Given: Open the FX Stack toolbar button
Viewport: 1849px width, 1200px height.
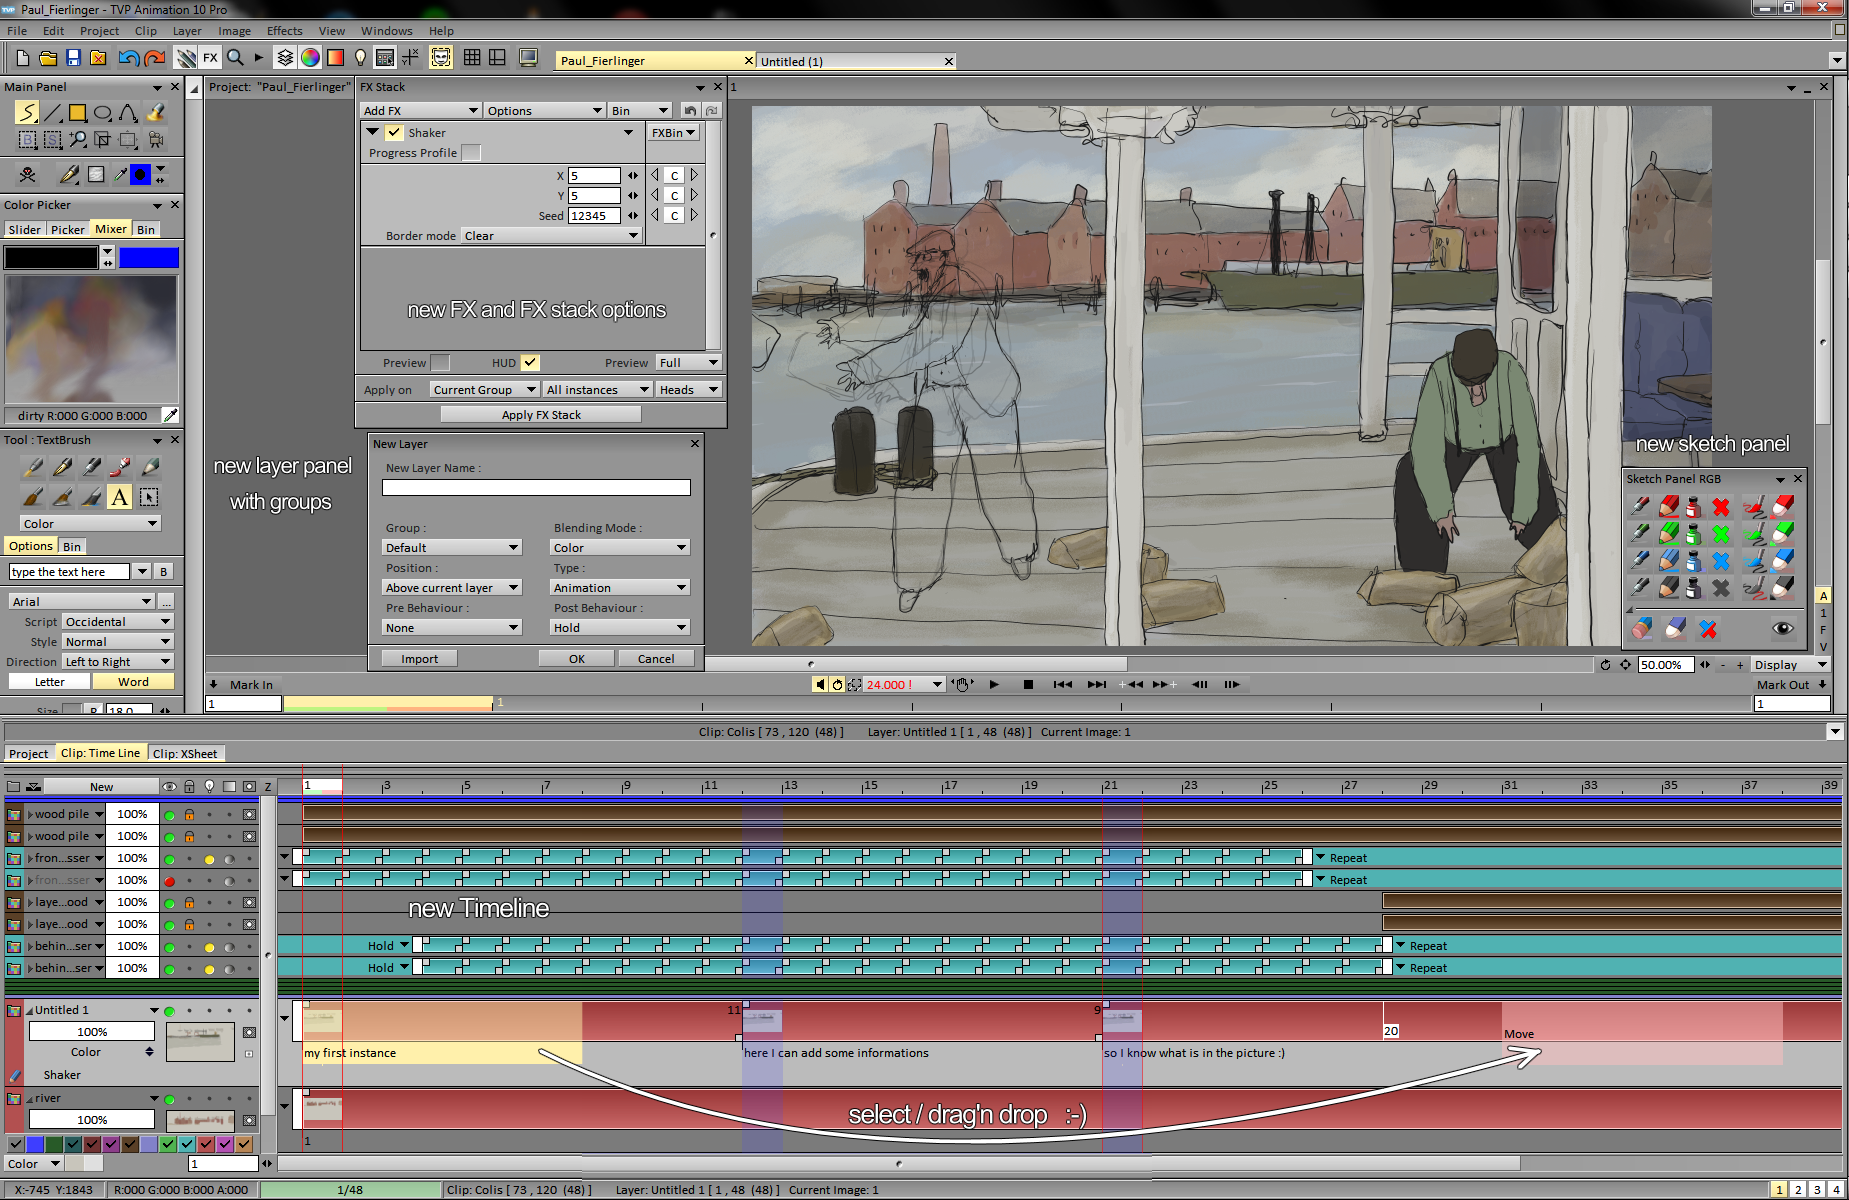Looking at the screenshot, I should click(x=210, y=58).
